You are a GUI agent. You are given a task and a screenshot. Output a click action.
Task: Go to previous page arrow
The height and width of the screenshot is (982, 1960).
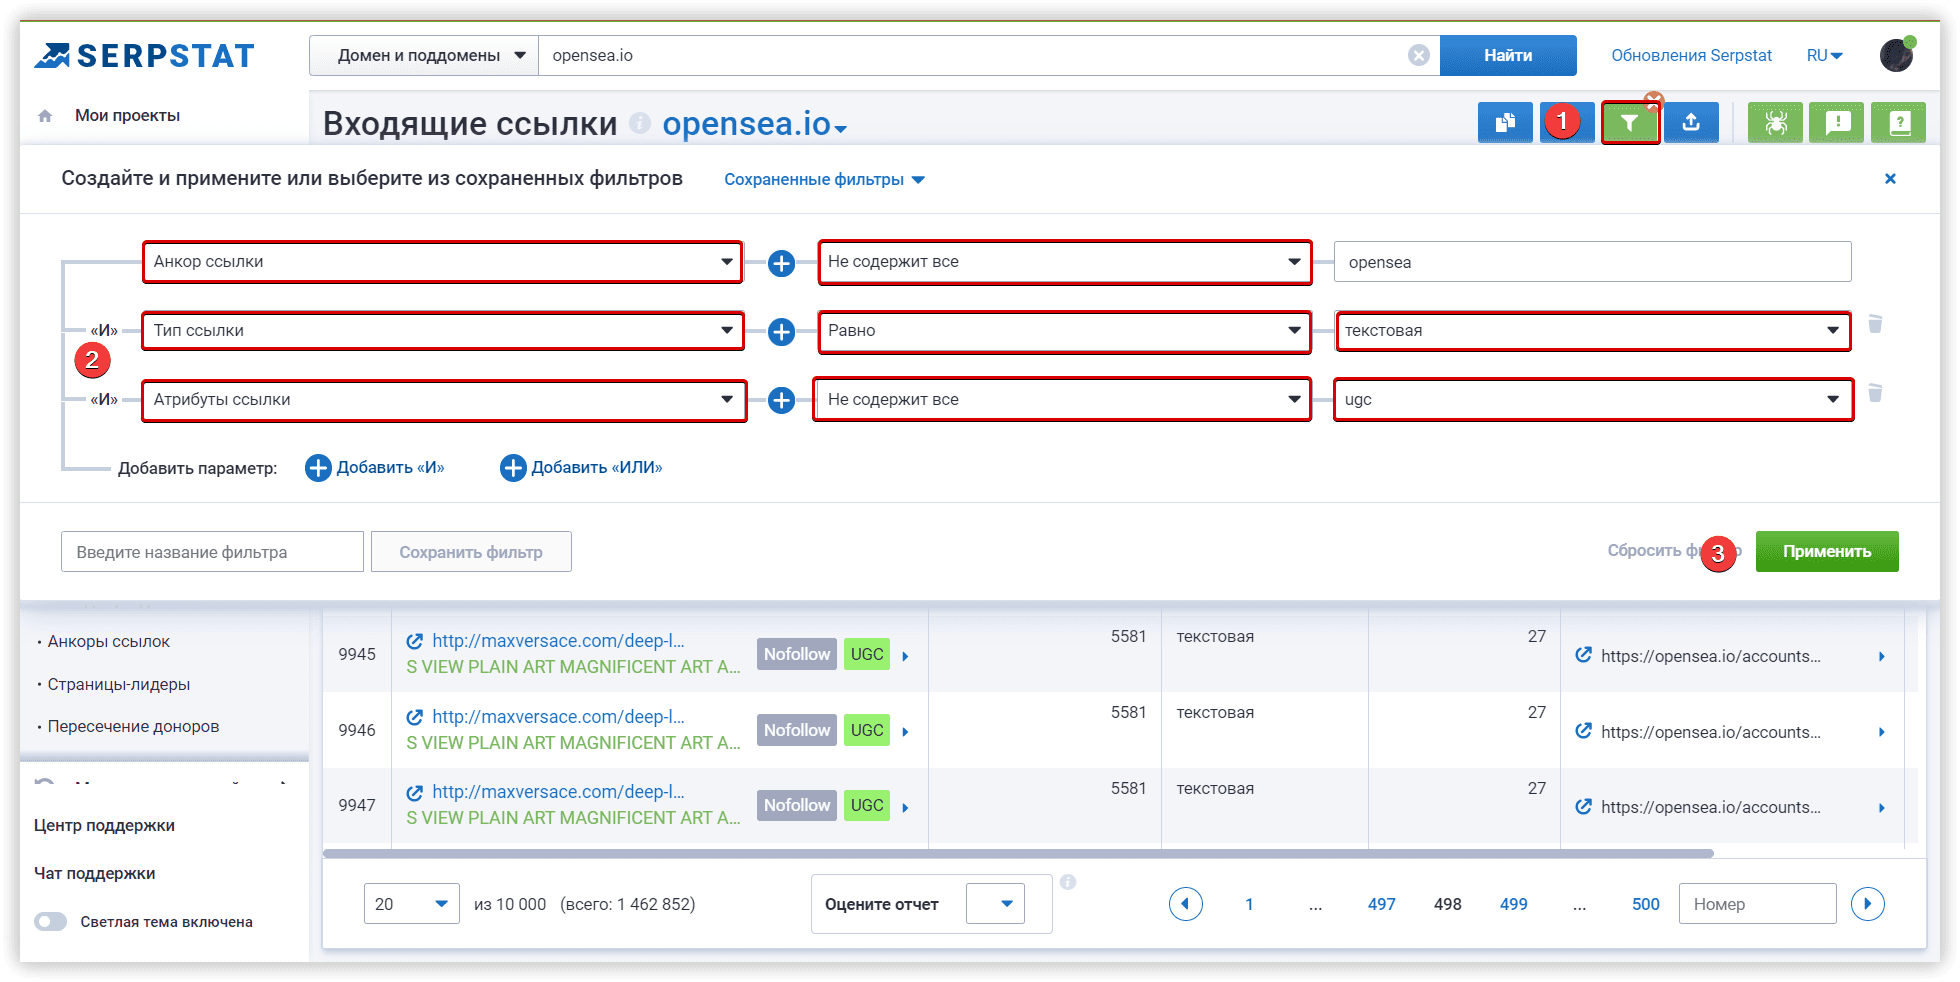pos(1186,904)
